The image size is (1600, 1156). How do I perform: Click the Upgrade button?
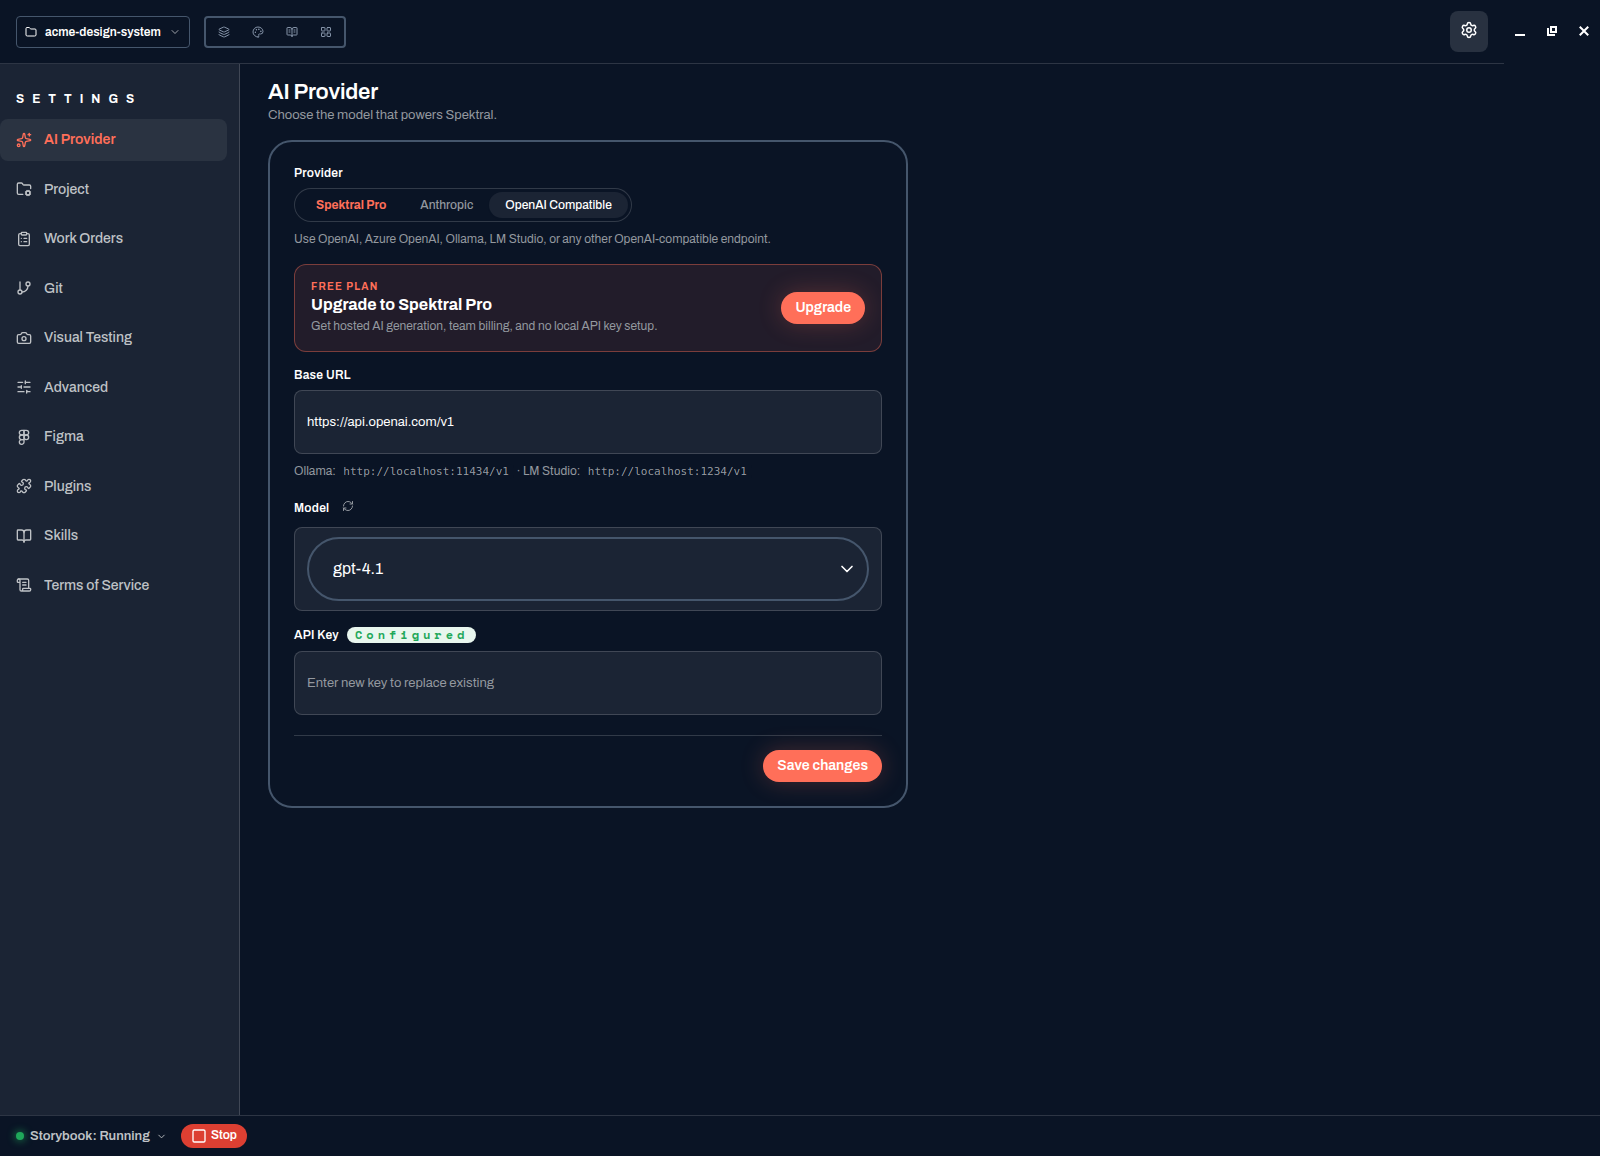point(823,308)
